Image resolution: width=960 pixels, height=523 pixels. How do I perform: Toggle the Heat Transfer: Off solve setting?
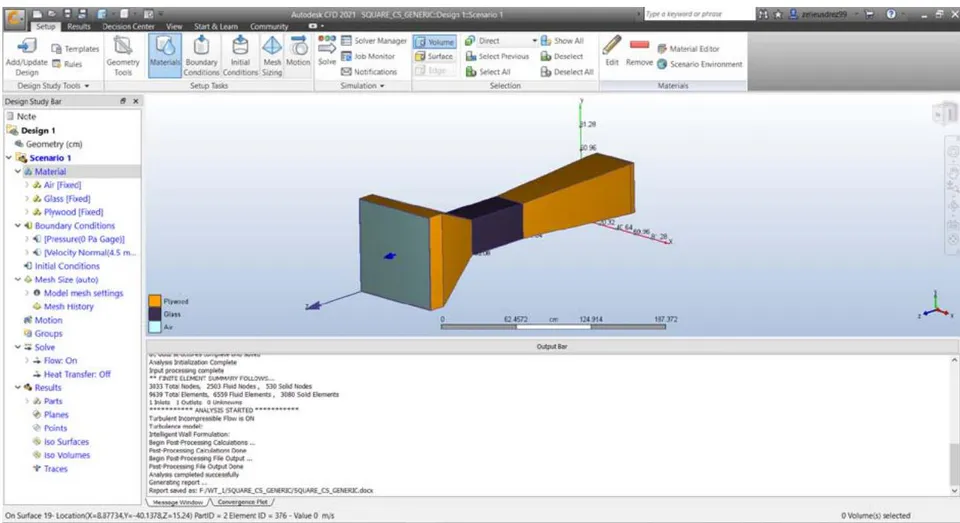pos(71,374)
